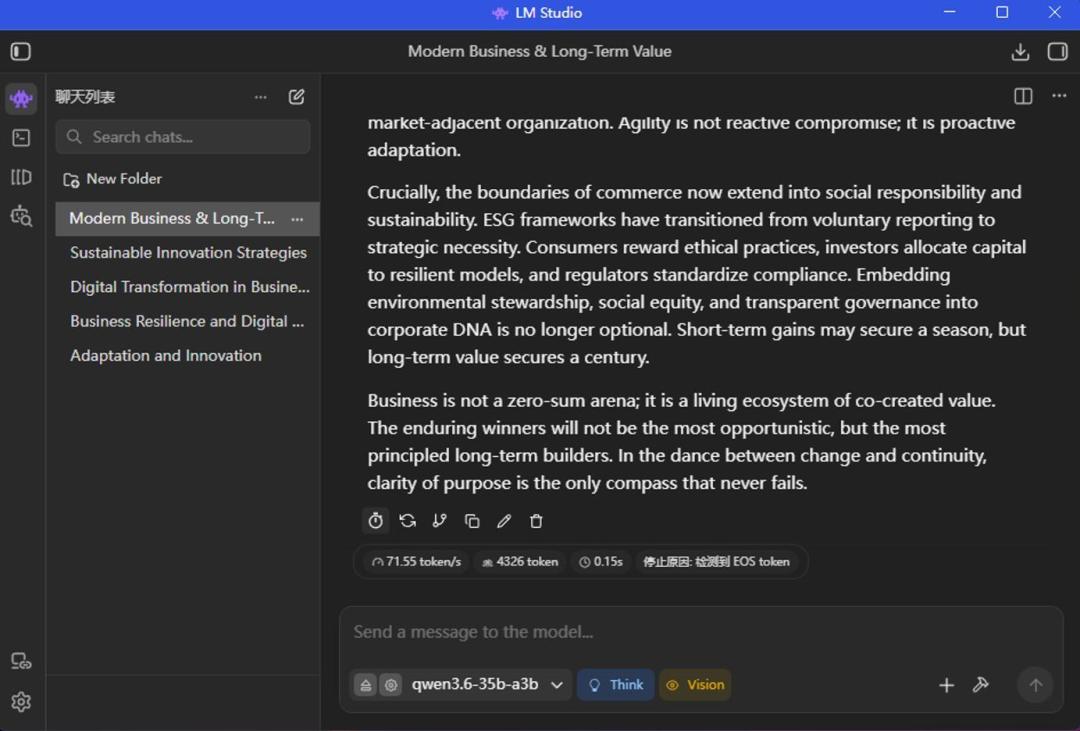This screenshot has height=731, width=1080.
Task: Open the settings gear in the left rail
Action: pyautogui.click(x=21, y=701)
